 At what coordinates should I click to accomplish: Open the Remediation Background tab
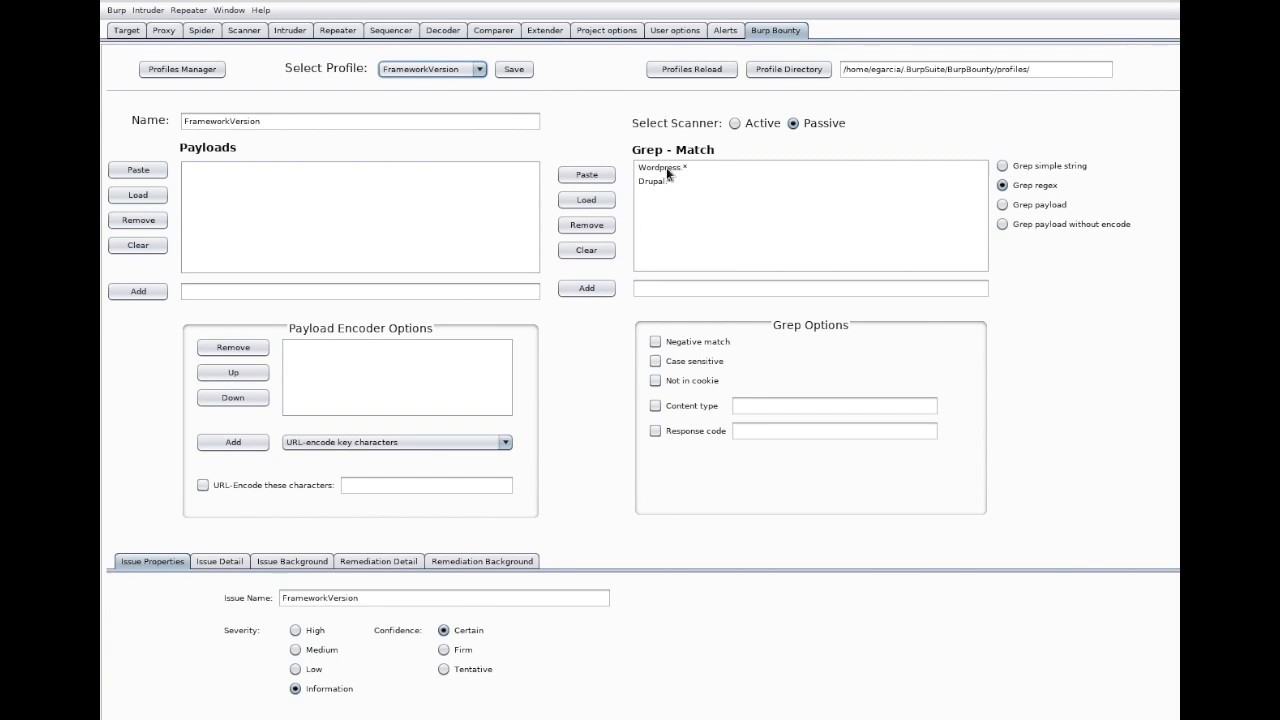click(x=482, y=561)
